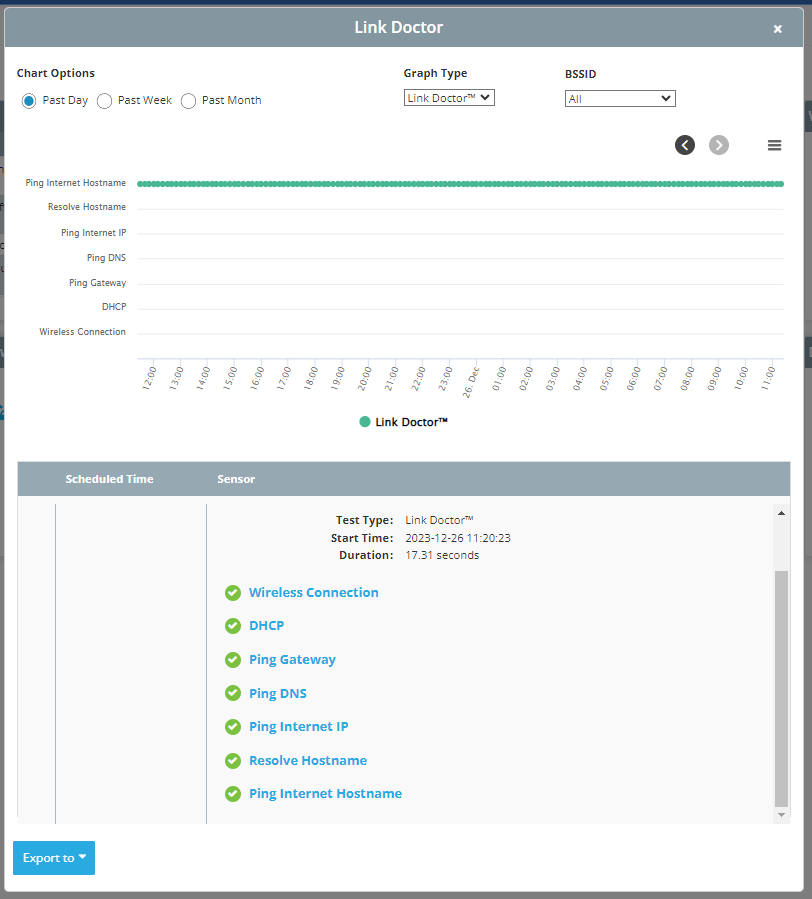The image size is (812, 899).
Task: Open the BSSID dropdown
Action: (620, 99)
